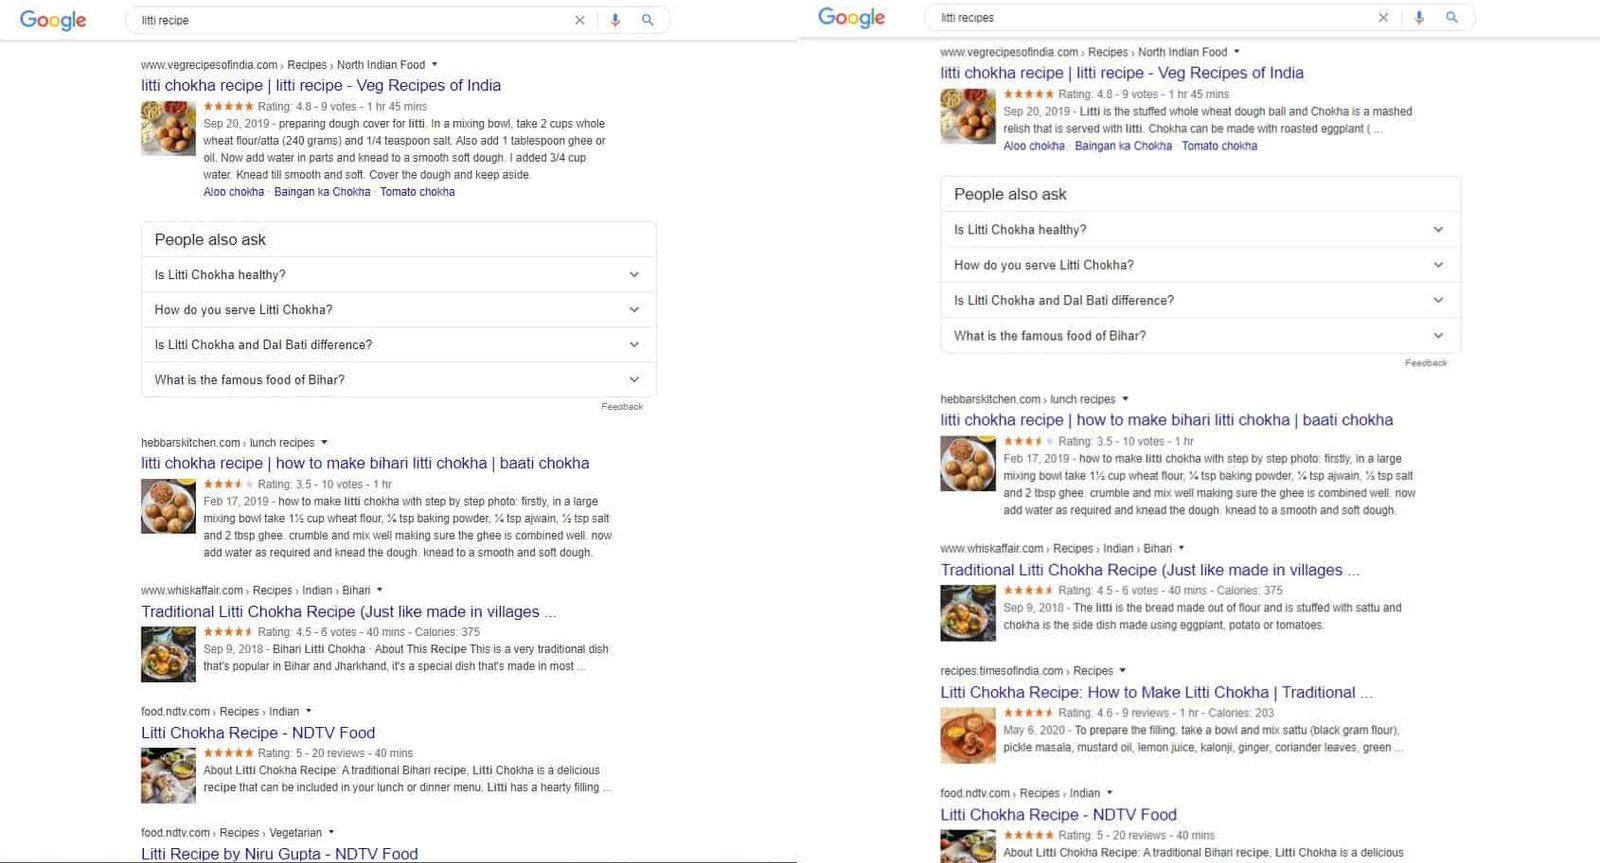Screen dimensions: 1600x863
Task: Click the search magnifier in right window
Action: [x=1451, y=17]
